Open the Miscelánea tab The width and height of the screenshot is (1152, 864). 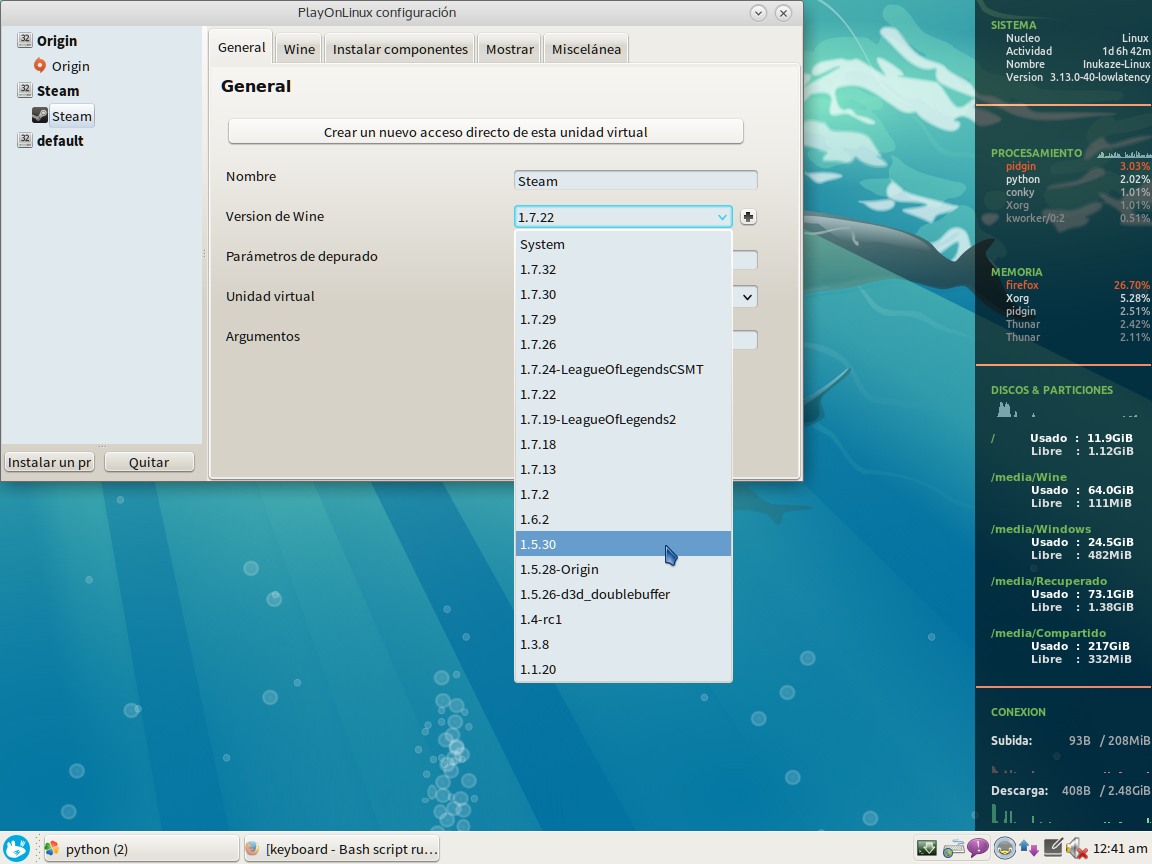[x=586, y=49]
